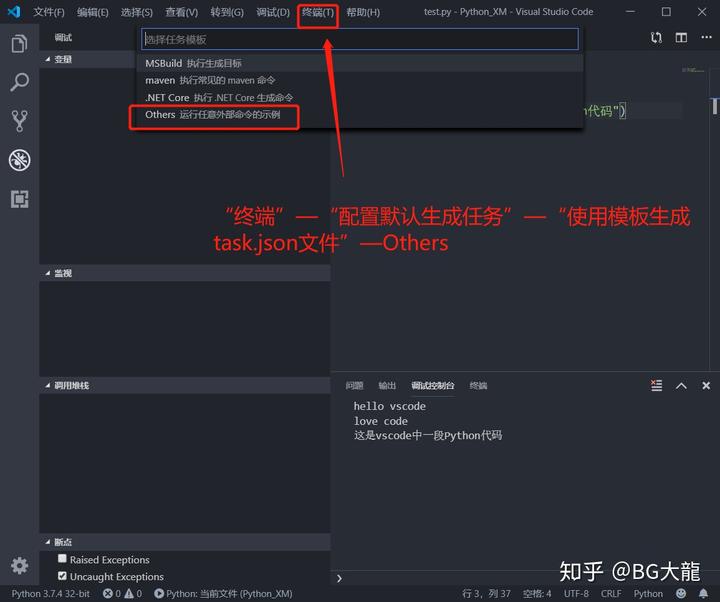Click the open changes compare icon

[x=656, y=38]
